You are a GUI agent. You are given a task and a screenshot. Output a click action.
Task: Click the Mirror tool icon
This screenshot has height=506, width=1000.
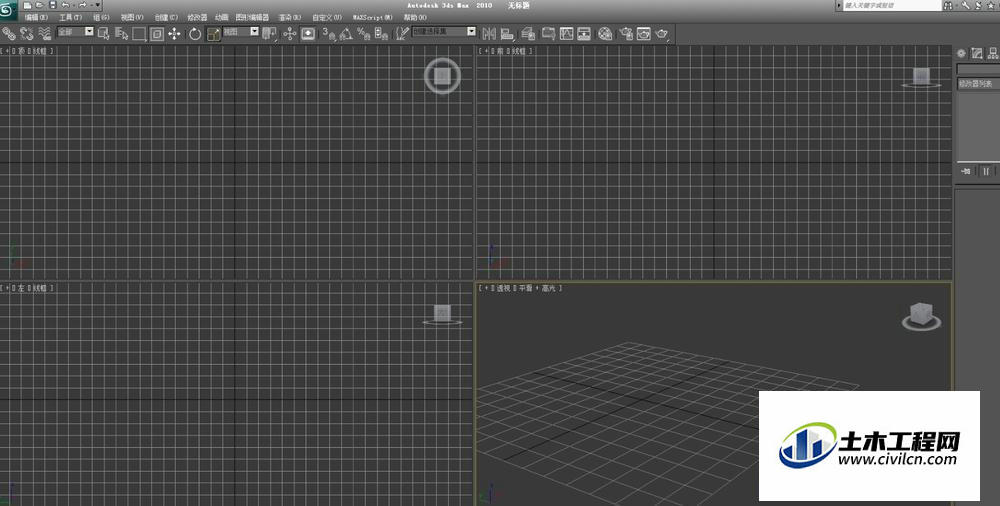489,33
